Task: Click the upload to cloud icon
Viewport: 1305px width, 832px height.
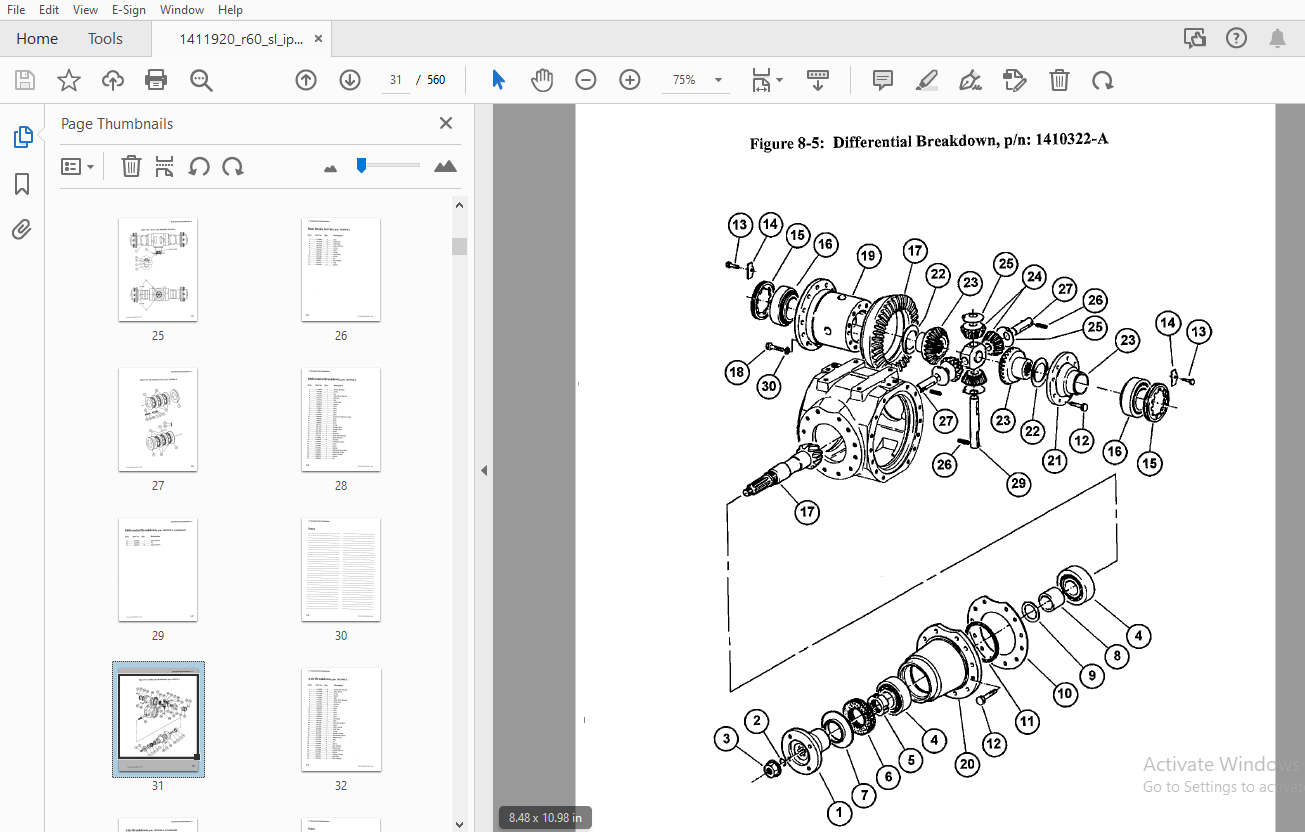Action: pos(113,80)
